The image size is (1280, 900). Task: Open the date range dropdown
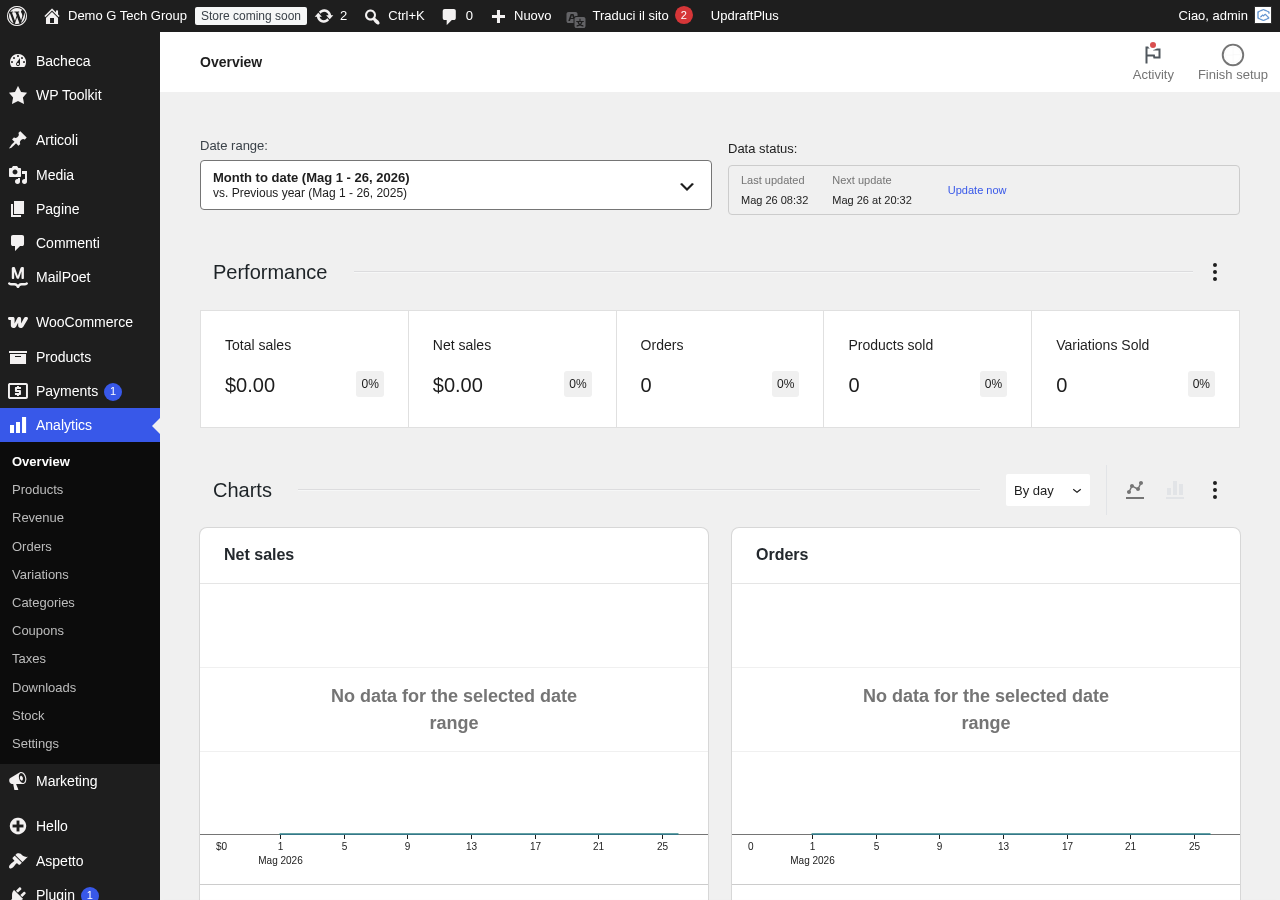click(x=456, y=185)
